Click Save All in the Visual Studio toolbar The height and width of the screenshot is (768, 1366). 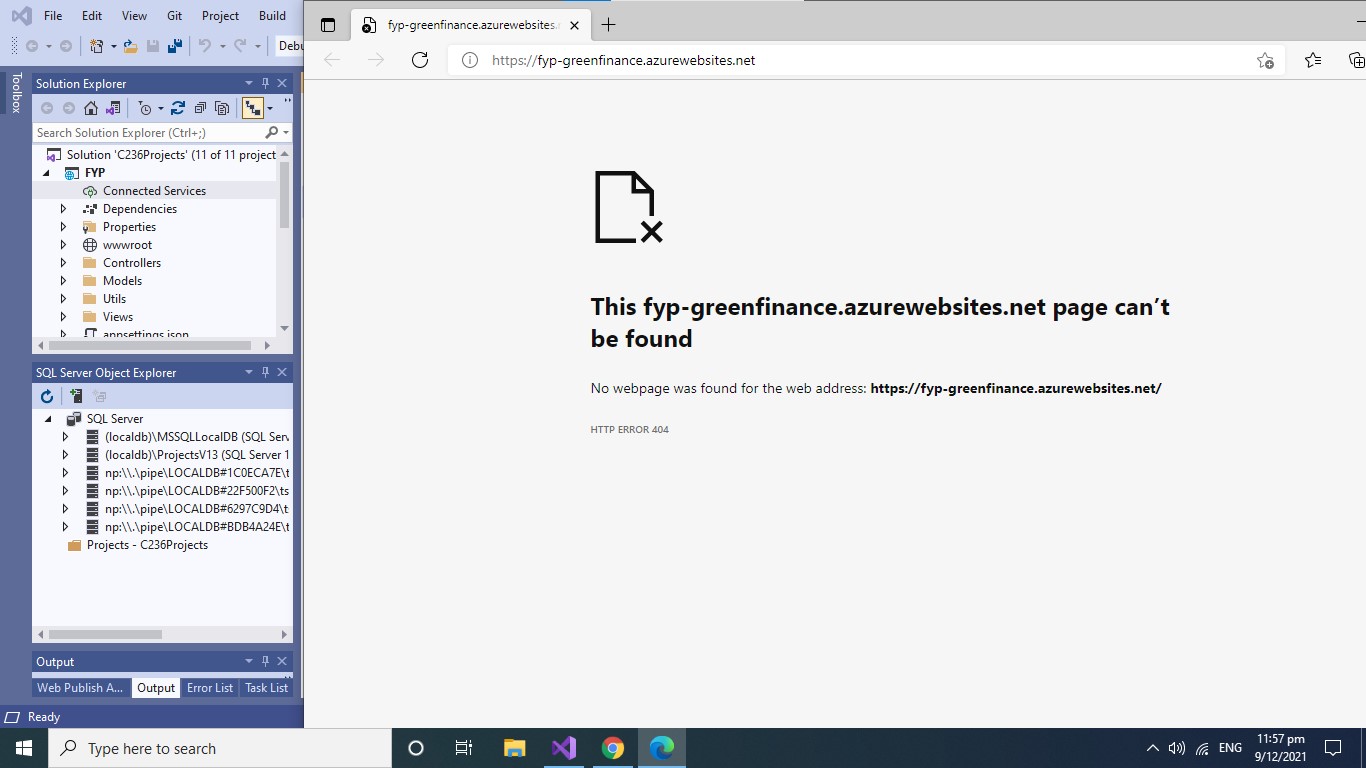click(175, 46)
